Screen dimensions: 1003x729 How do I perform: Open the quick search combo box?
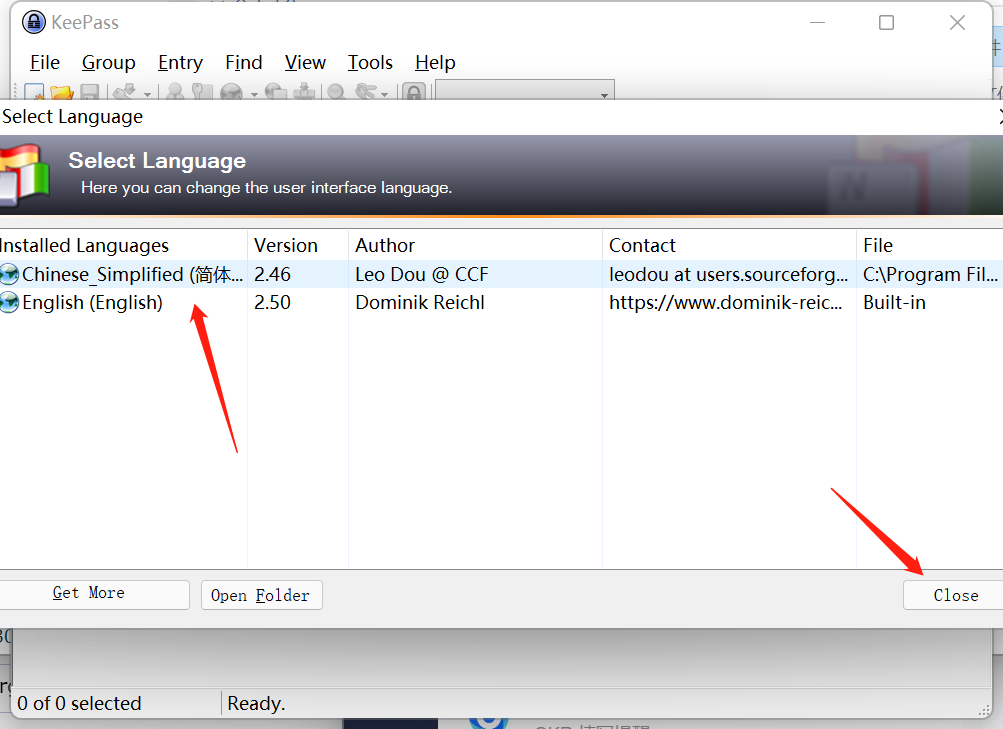coord(525,90)
